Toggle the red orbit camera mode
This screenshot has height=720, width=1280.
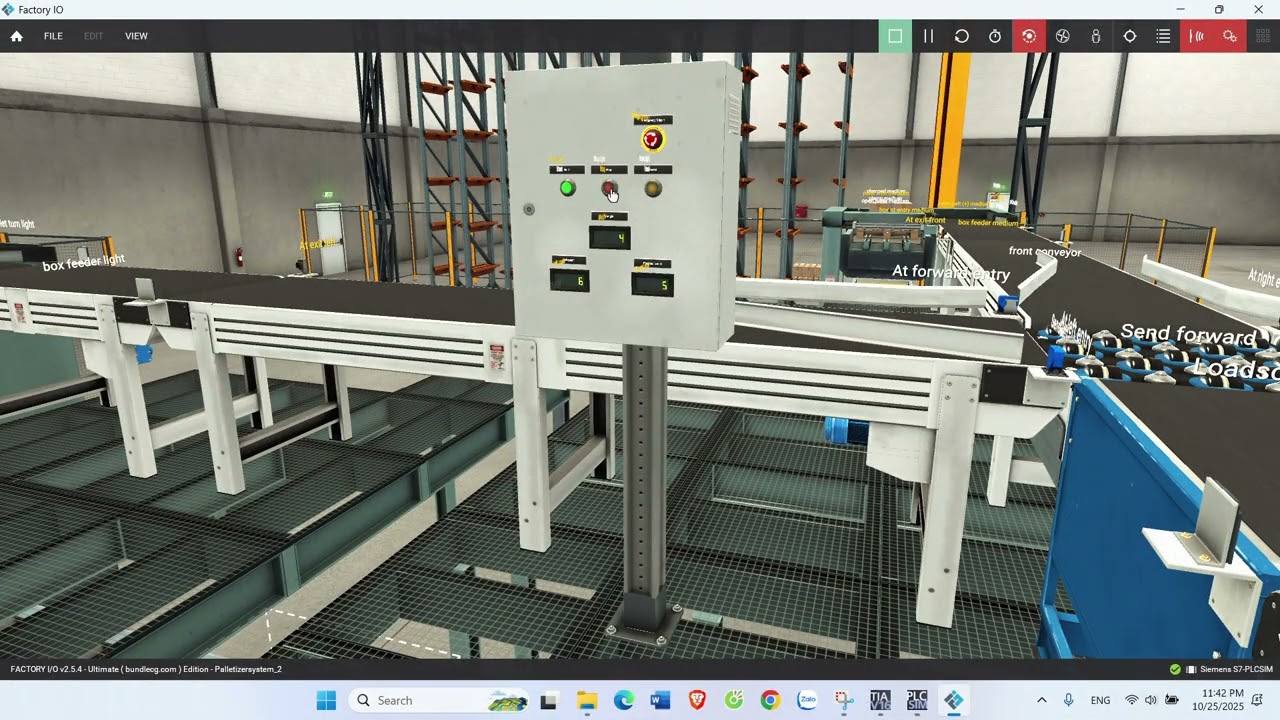(1029, 36)
